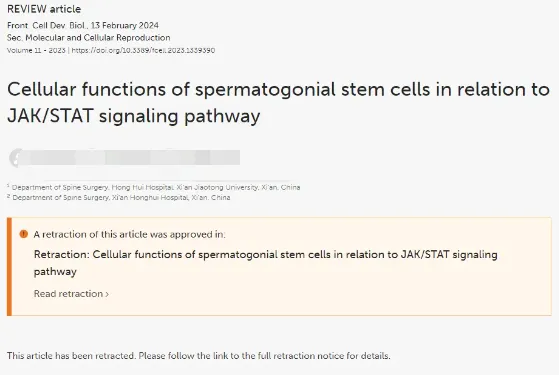Click 'This article has been retracted' sentence
Image resolution: width=559 pixels, height=375 pixels.
click(x=199, y=356)
